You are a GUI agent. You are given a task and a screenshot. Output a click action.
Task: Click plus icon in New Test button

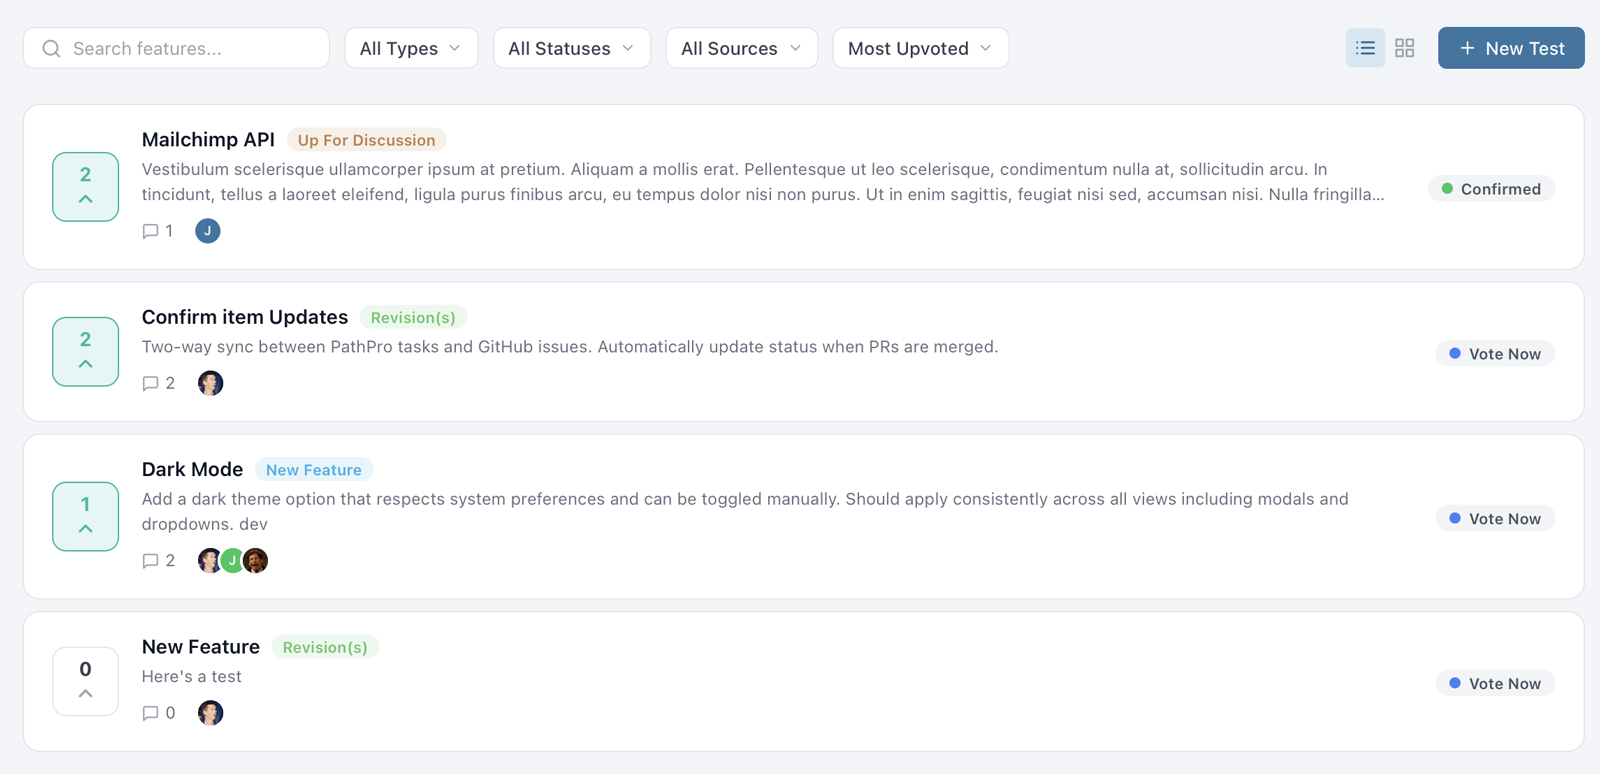tap(1467, 48)
